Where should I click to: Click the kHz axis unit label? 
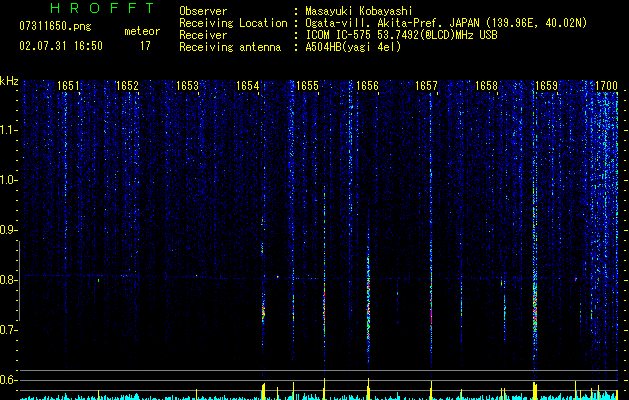coord(9,81)
